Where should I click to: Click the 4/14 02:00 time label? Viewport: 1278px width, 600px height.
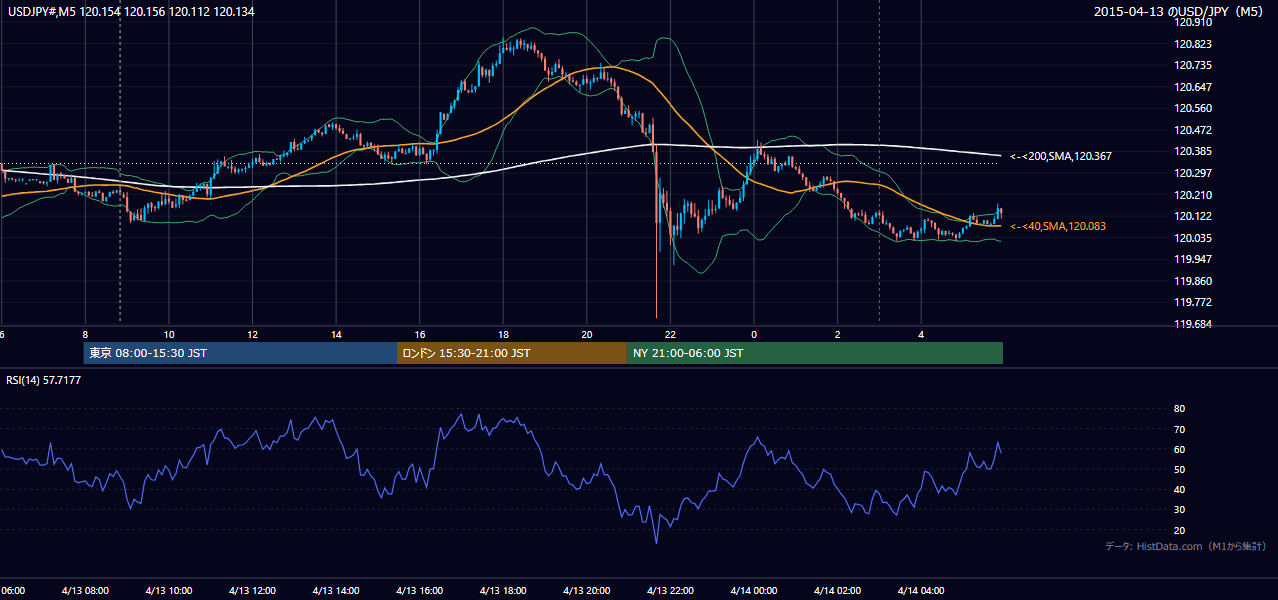click(837, 591)
